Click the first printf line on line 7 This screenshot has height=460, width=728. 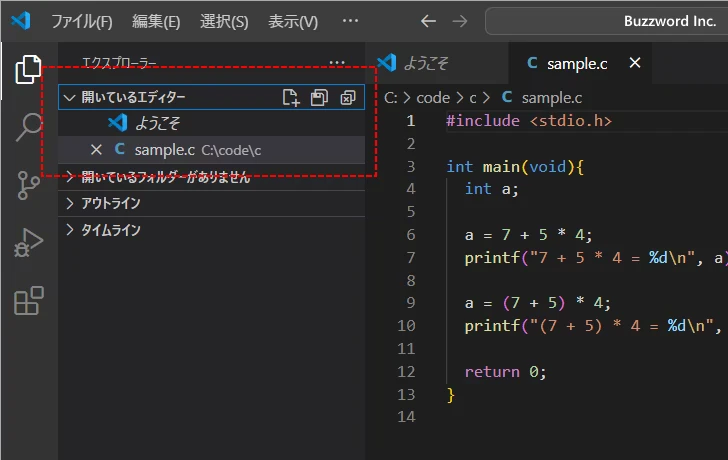594,258
